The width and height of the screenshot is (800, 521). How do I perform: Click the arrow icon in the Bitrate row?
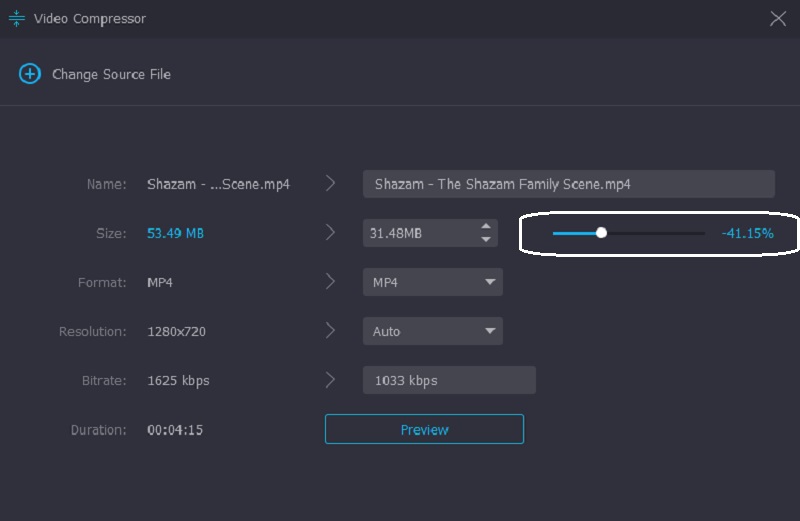(331, 380)
